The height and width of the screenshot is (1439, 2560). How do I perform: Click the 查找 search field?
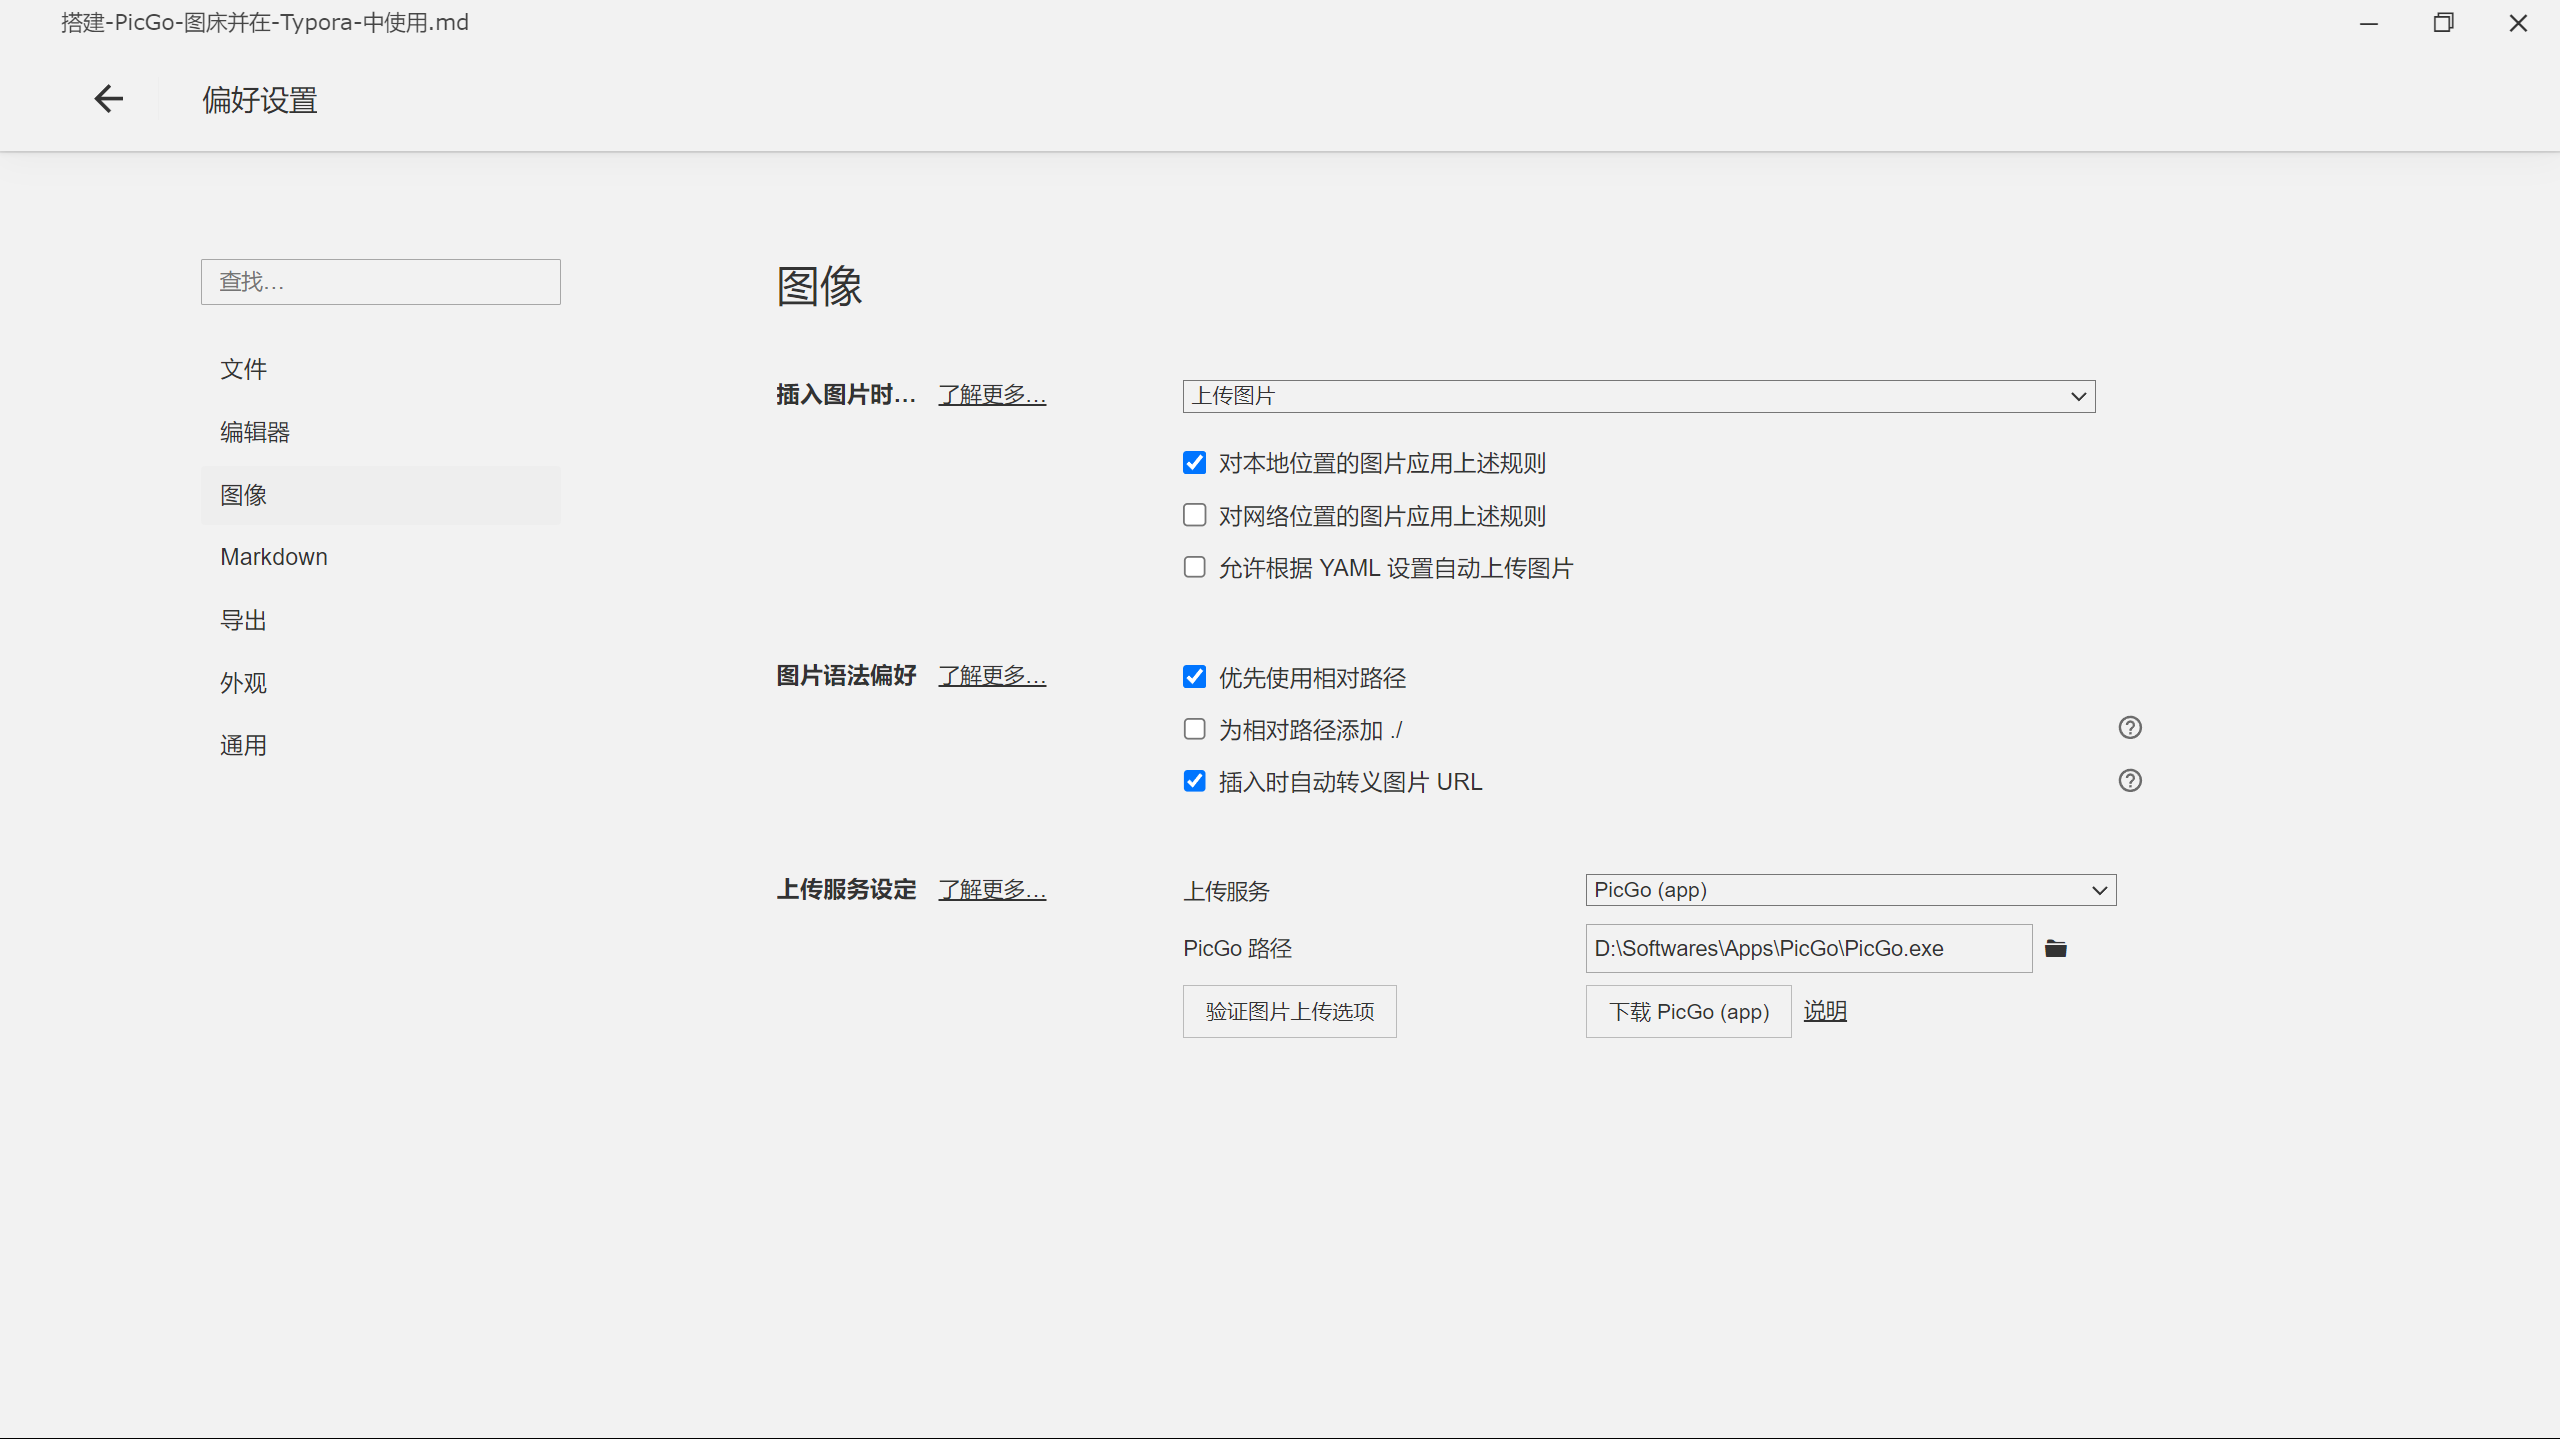click(x=380, y=282)
